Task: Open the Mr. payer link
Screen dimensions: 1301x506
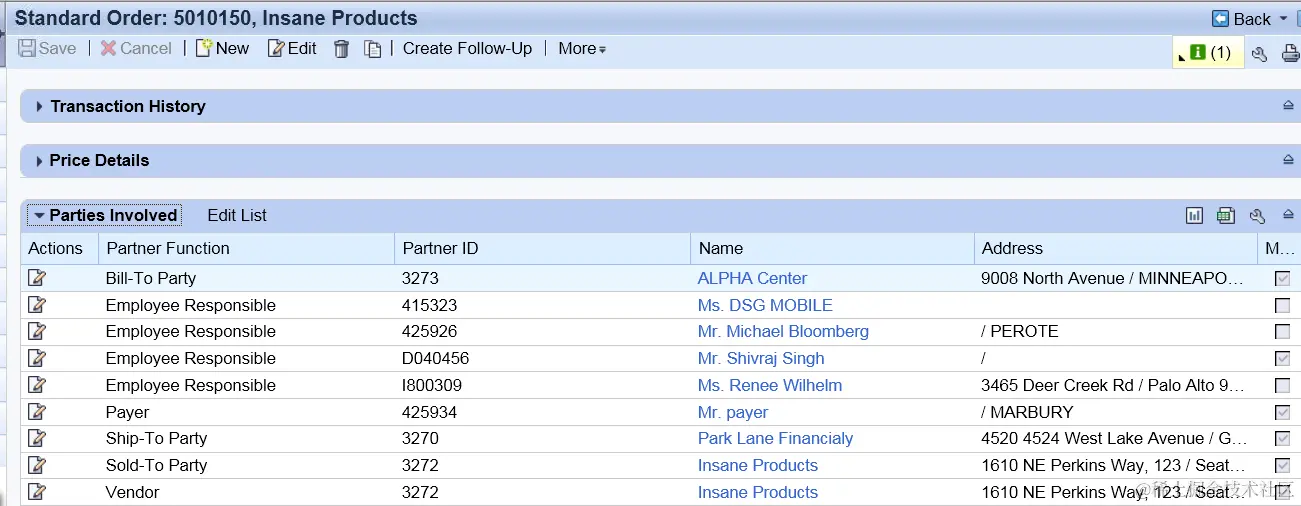Action: click(x=733, y=412)
